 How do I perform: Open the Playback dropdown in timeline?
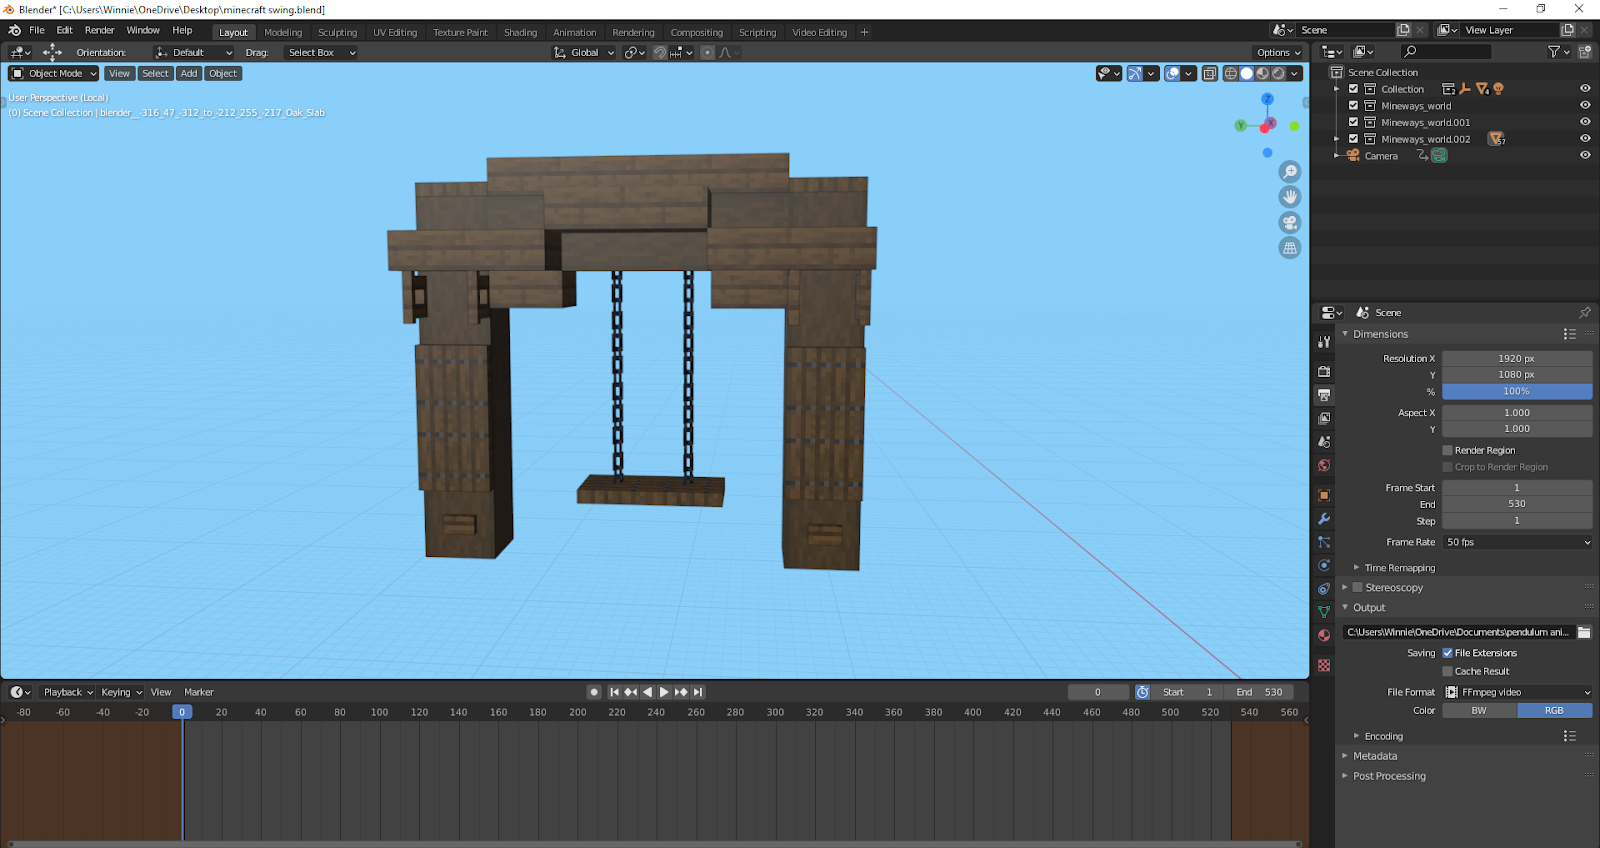pyautogui.click(x=68, y=692)
